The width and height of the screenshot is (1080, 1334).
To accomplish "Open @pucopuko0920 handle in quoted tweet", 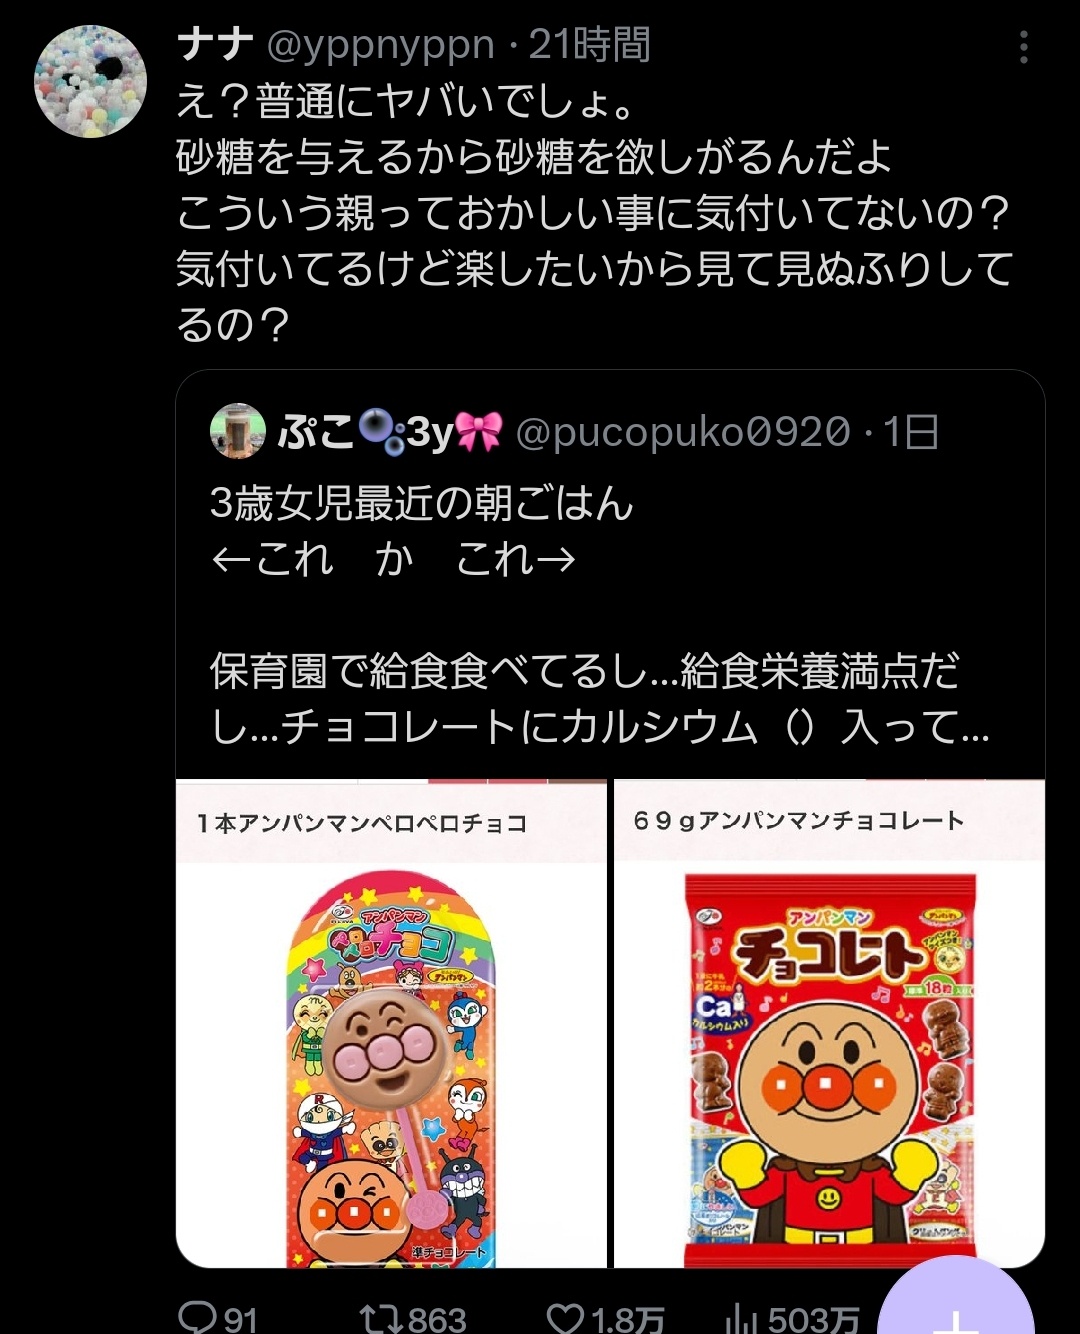I will pyautogui.click(x=683, y=432).
